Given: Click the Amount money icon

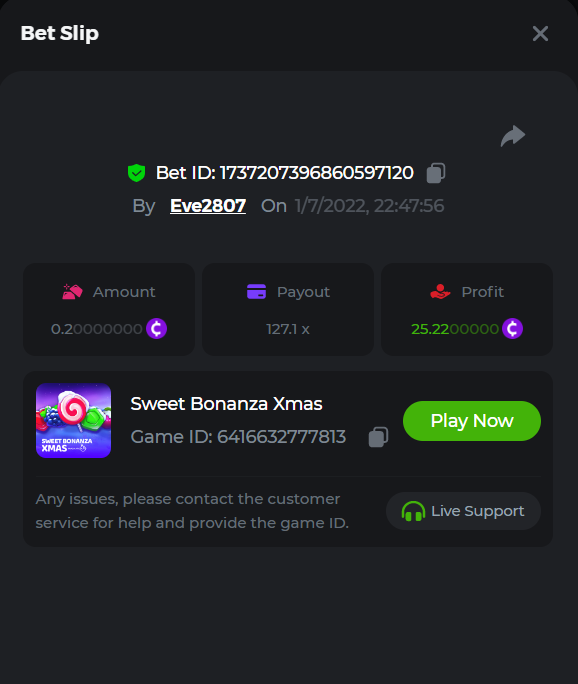Looking at the screenshot, I should pyautogui.click(x=72, y=291).
